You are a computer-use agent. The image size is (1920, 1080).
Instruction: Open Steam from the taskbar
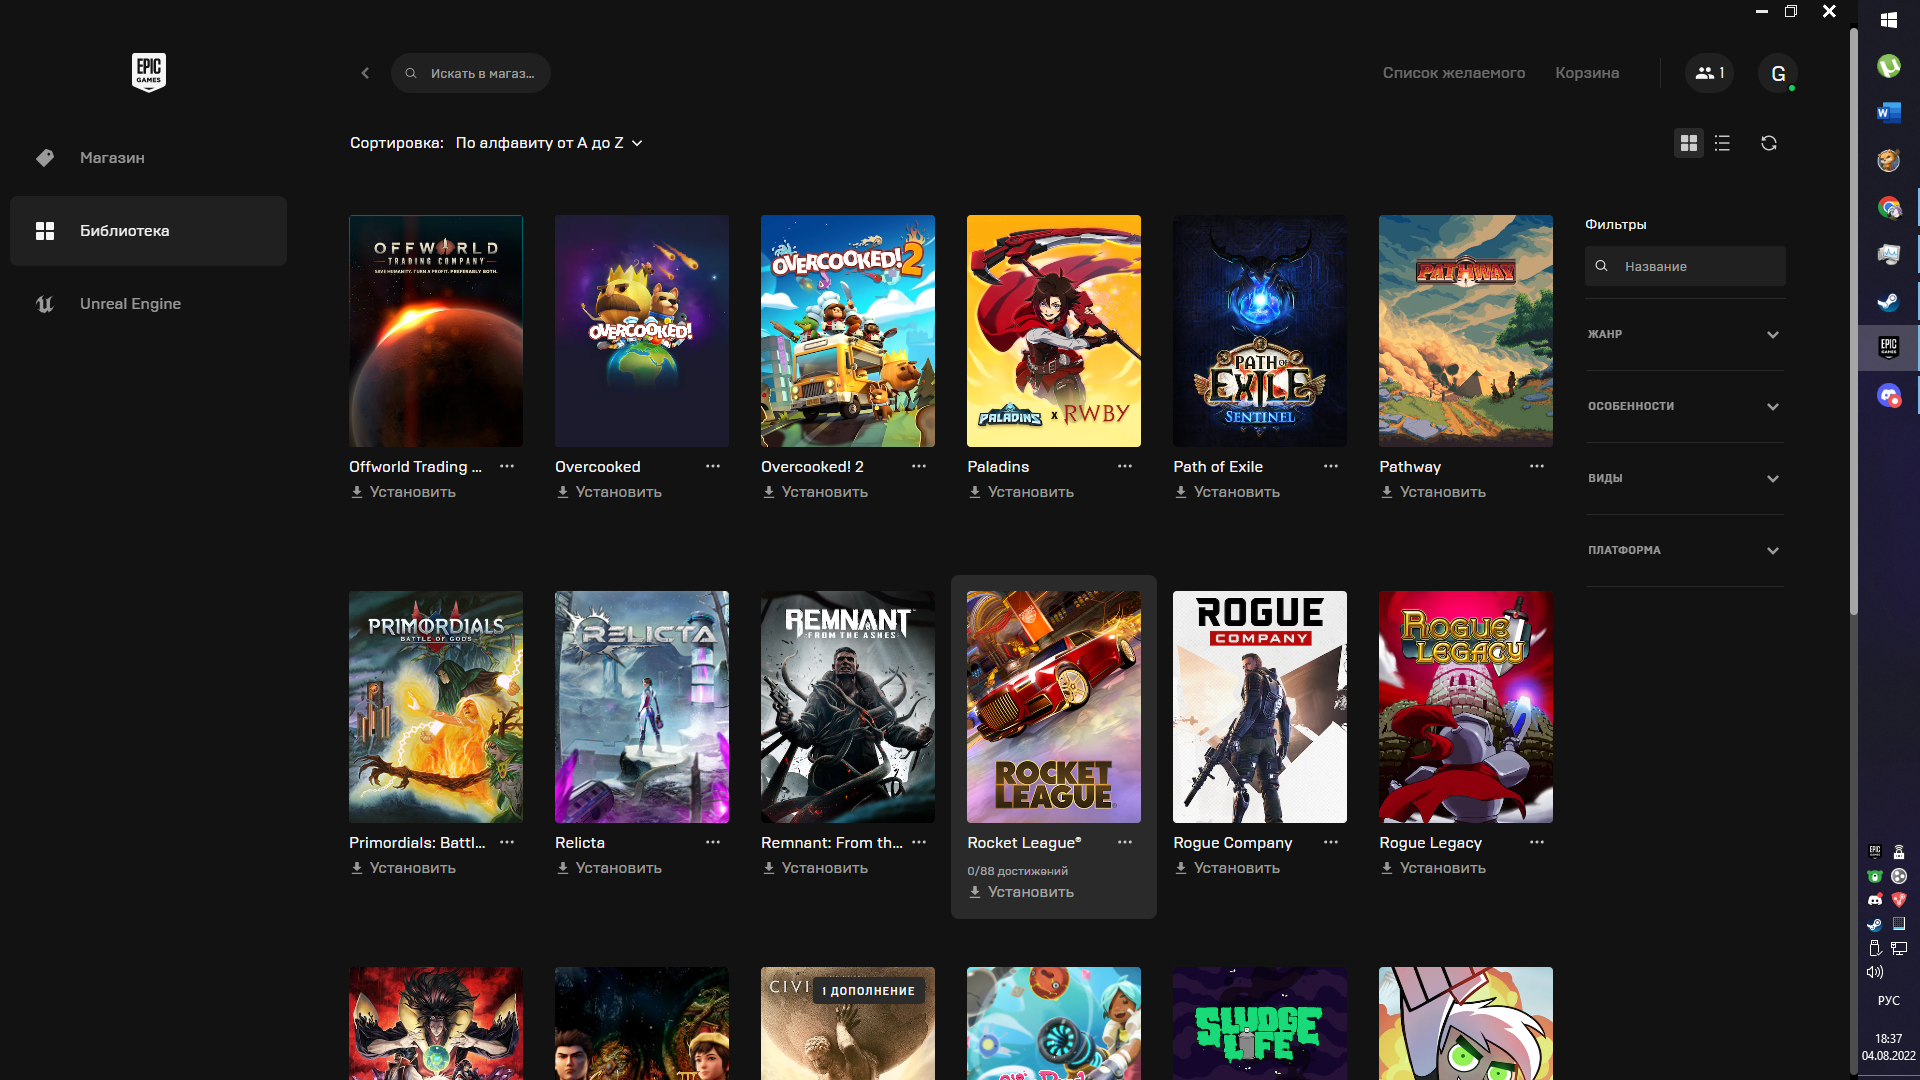tap(1889, 301)
